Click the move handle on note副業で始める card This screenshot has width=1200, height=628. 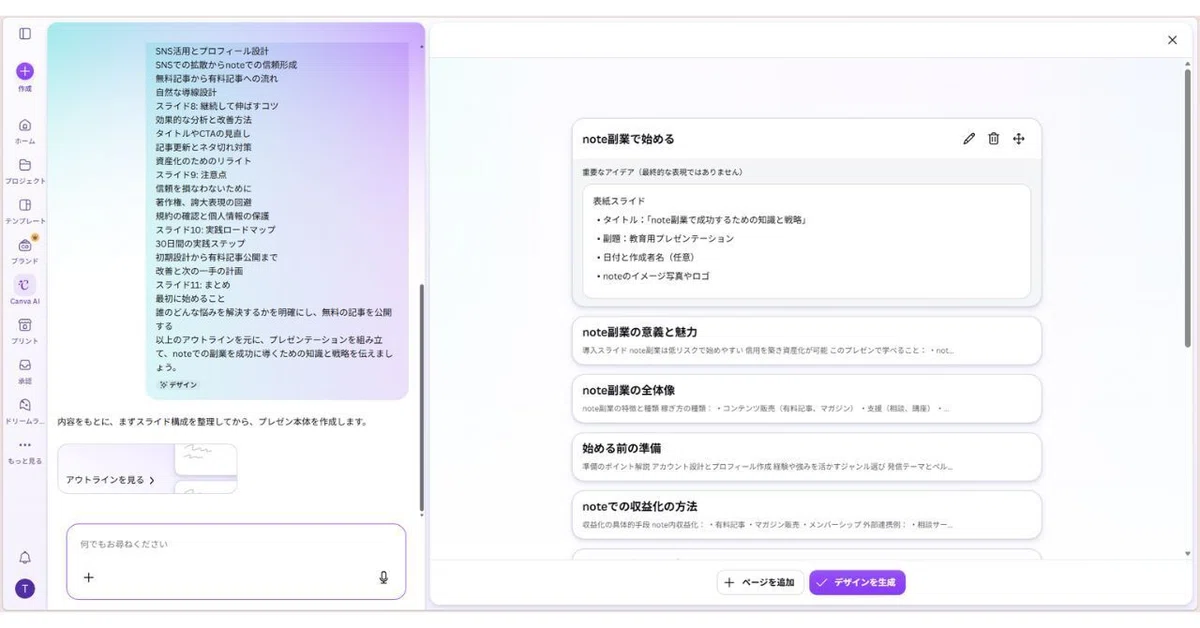(x=1018, y=139)
